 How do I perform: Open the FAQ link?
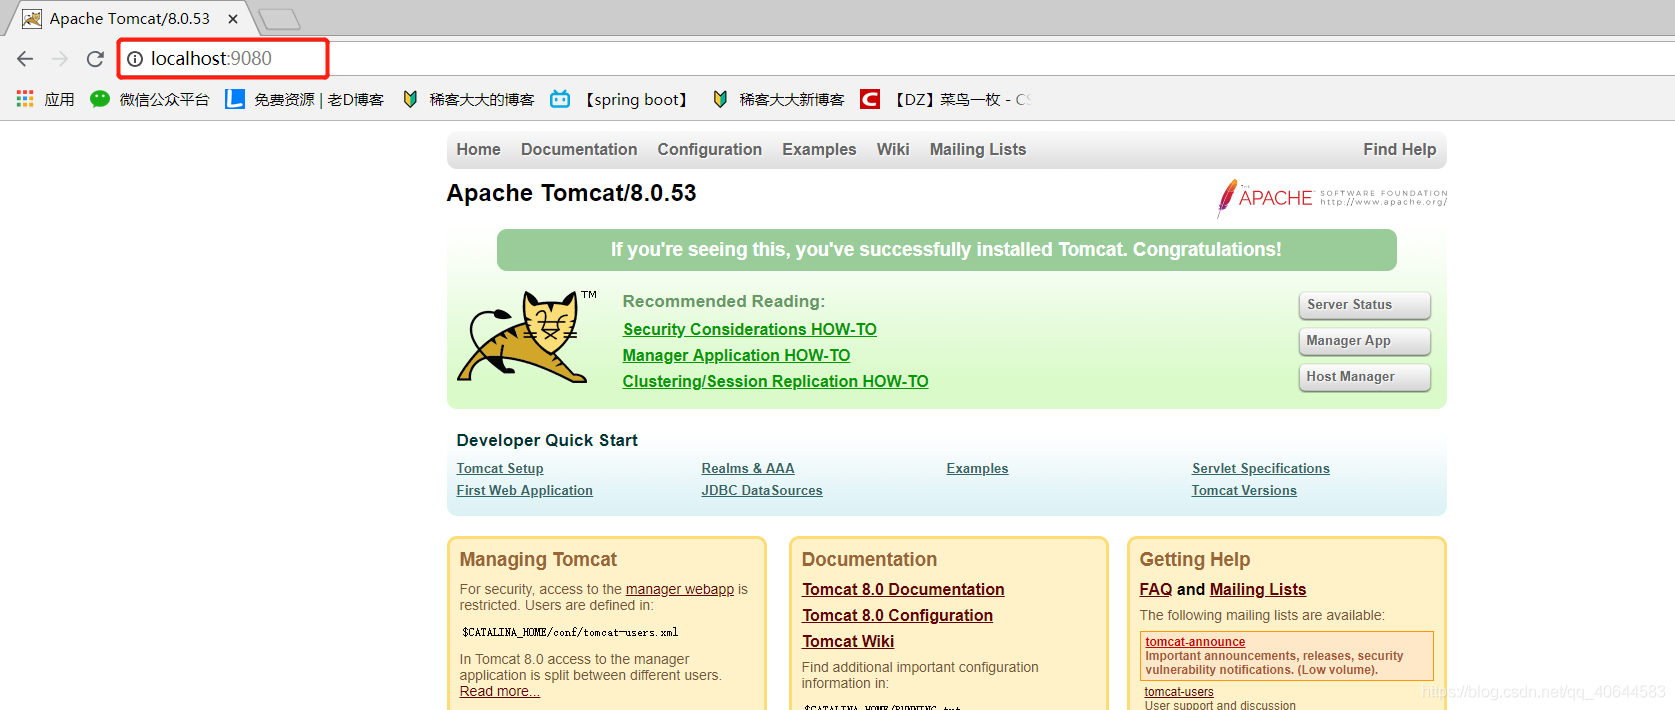click(1155, 589)
